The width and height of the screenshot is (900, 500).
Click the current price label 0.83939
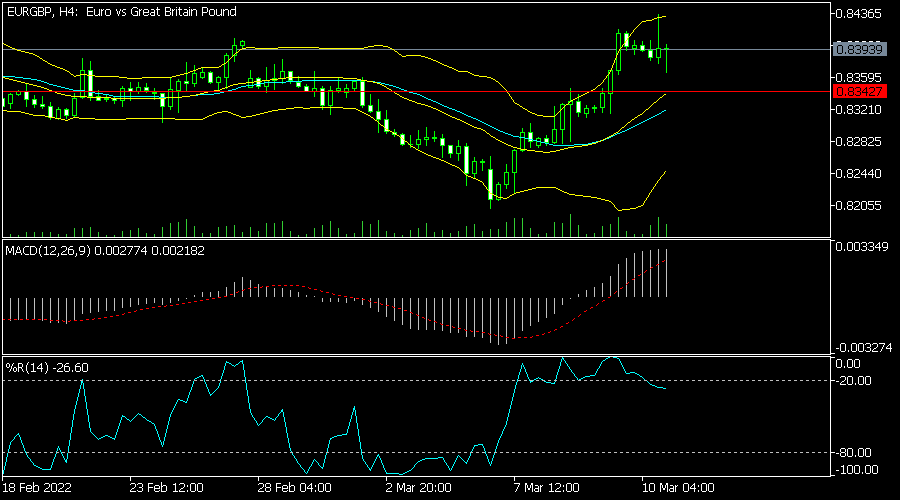pyautogui.click(x=859, y=49)
